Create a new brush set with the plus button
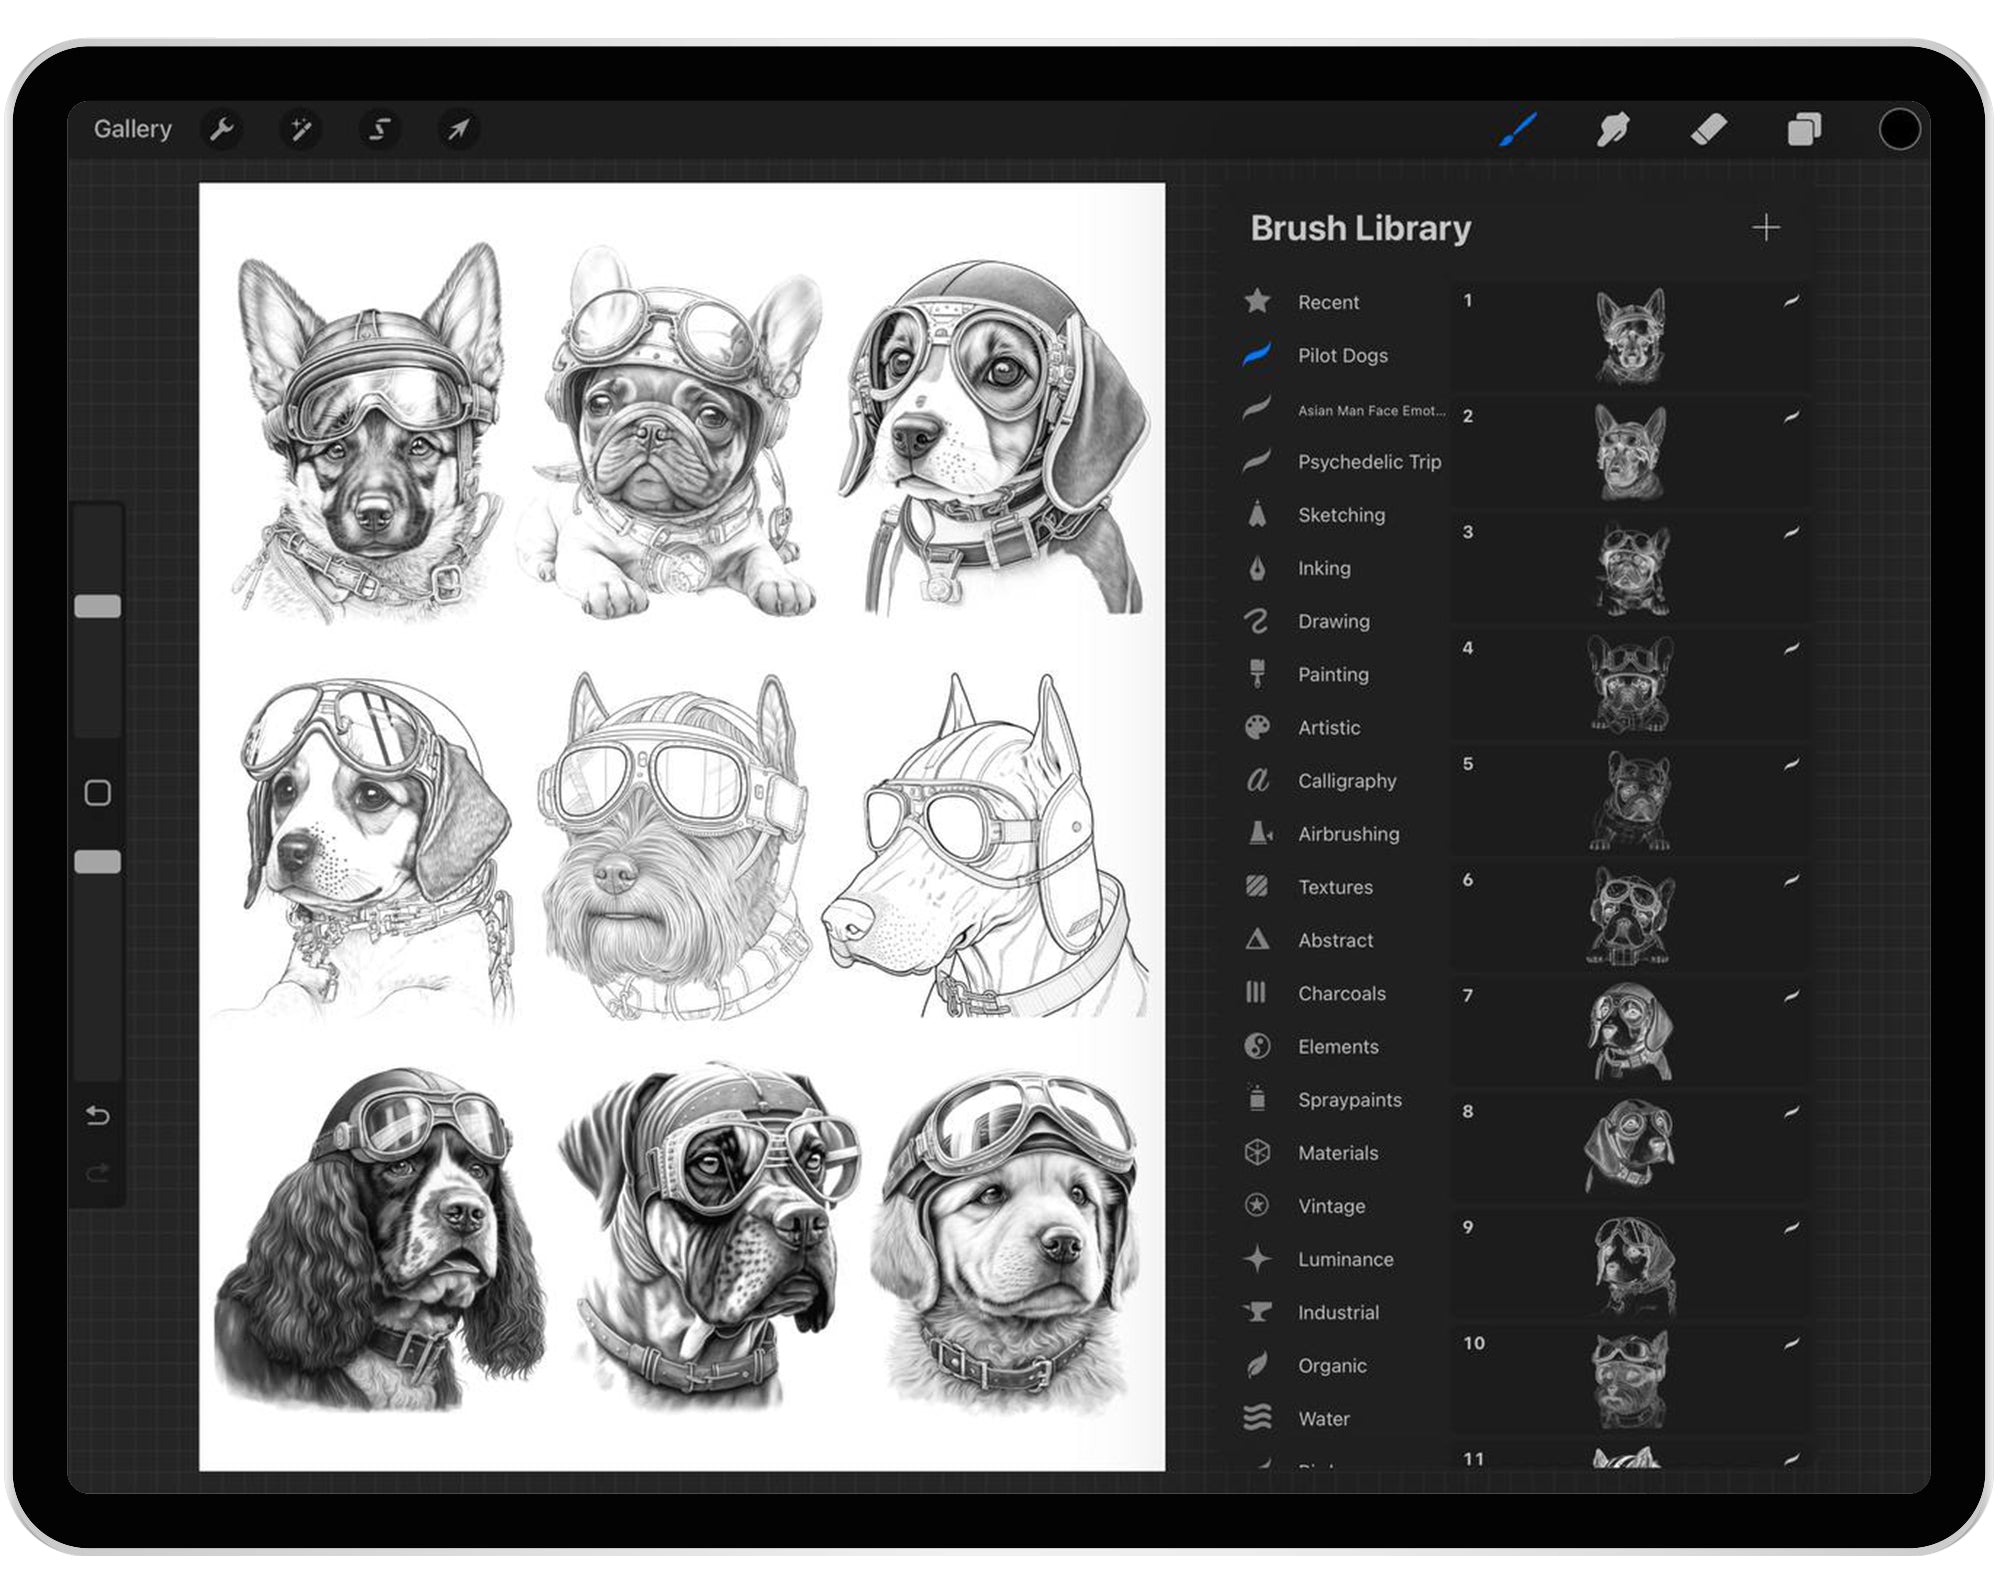 click(1766, 228)
